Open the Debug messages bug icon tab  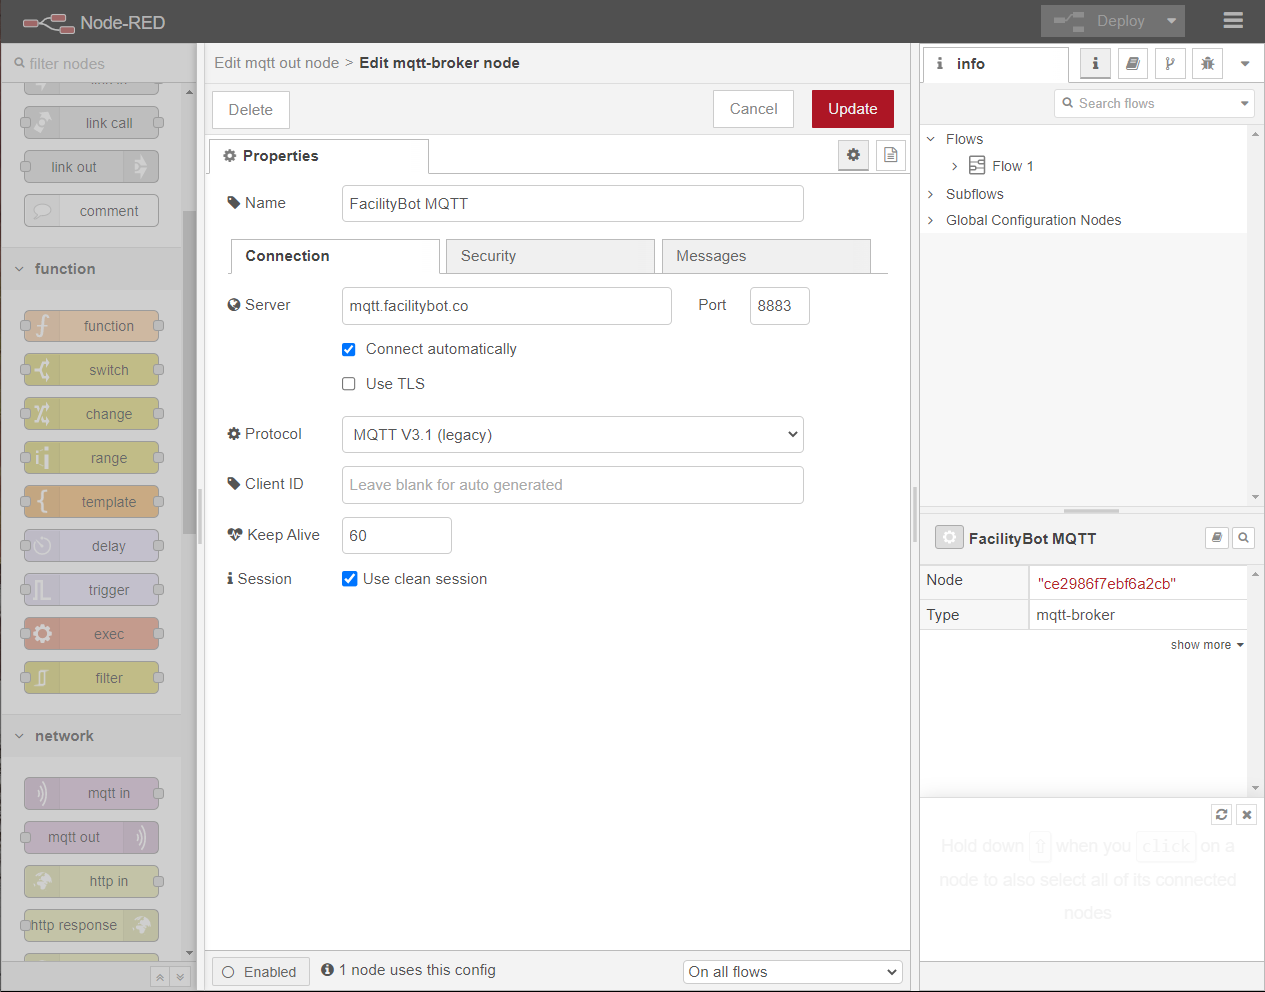[x=1208, y=64]
